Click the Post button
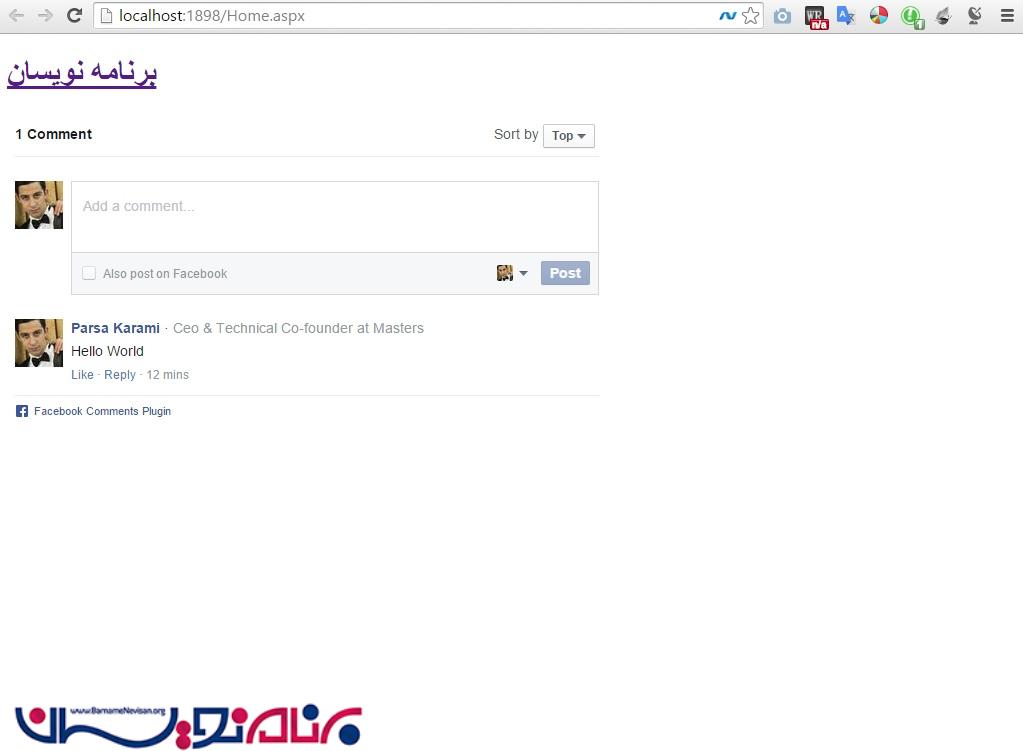1023x751 pixels. [565, 273]
